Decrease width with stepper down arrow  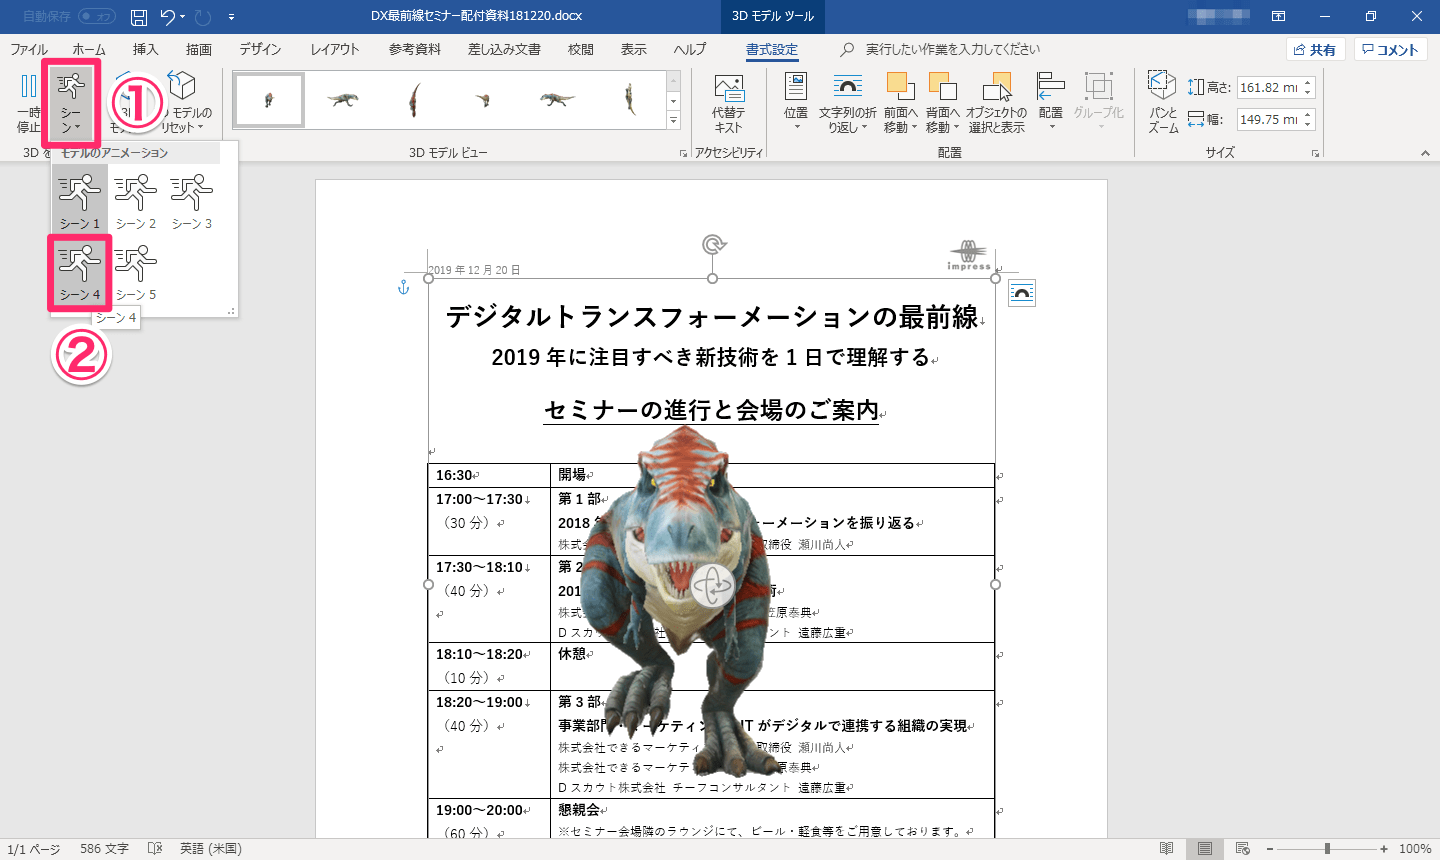(x=1308, y=125)
